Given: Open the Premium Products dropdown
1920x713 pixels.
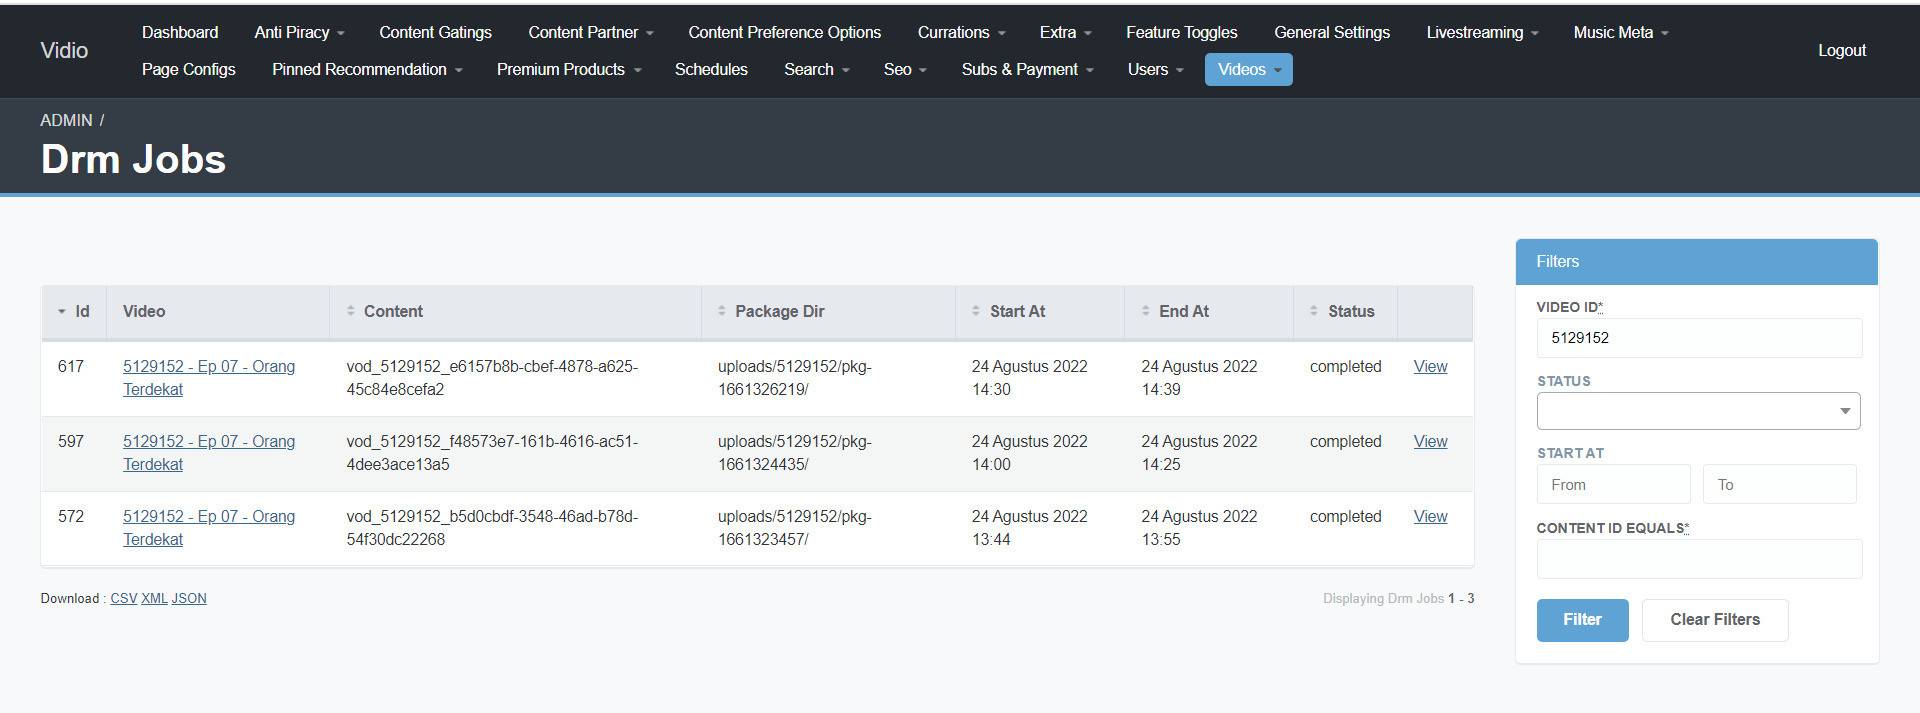Looking at the screenshot, I should click(568, 69).
